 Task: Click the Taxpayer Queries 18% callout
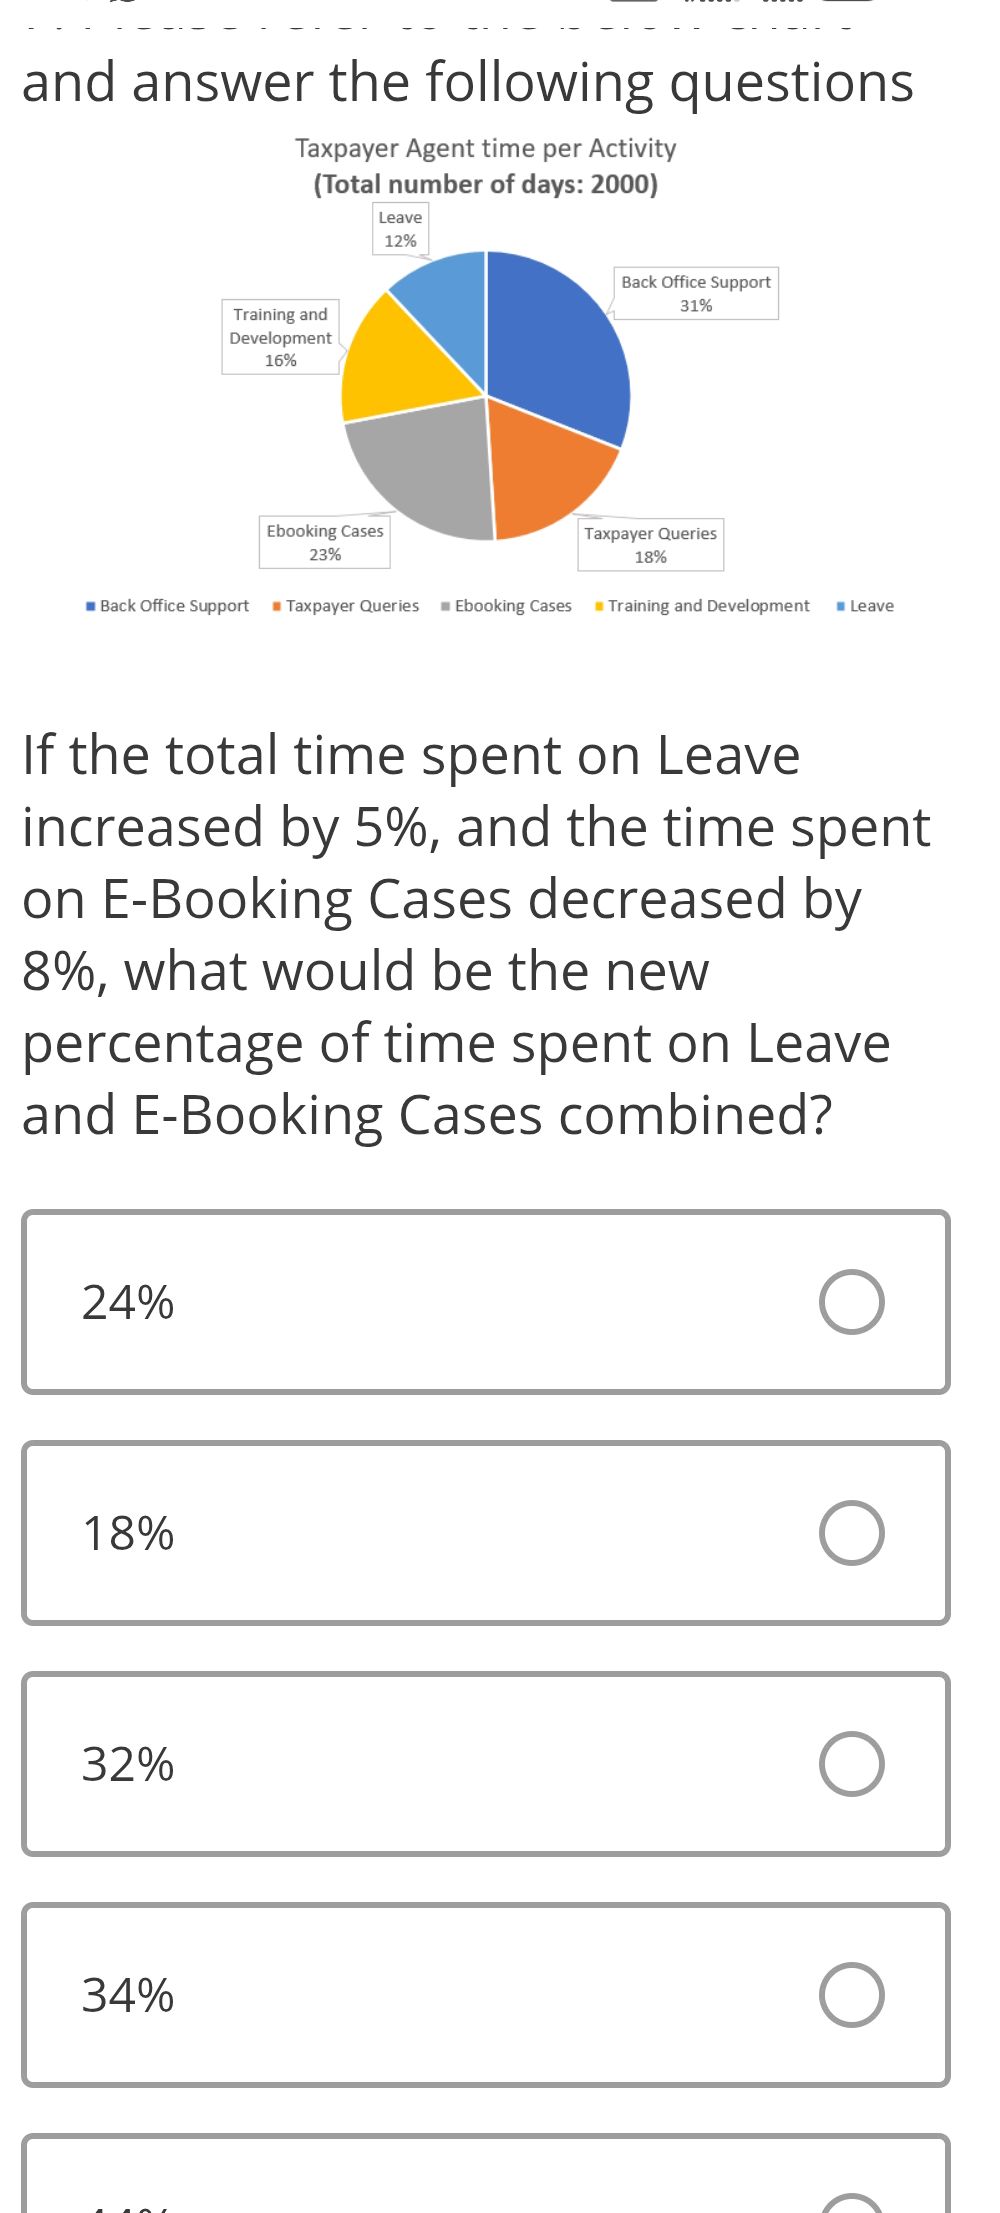[650, 546]
